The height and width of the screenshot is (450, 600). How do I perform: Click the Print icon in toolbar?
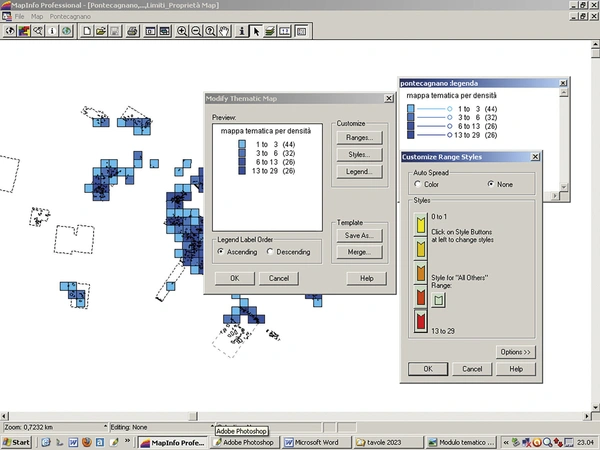(132, 30)
